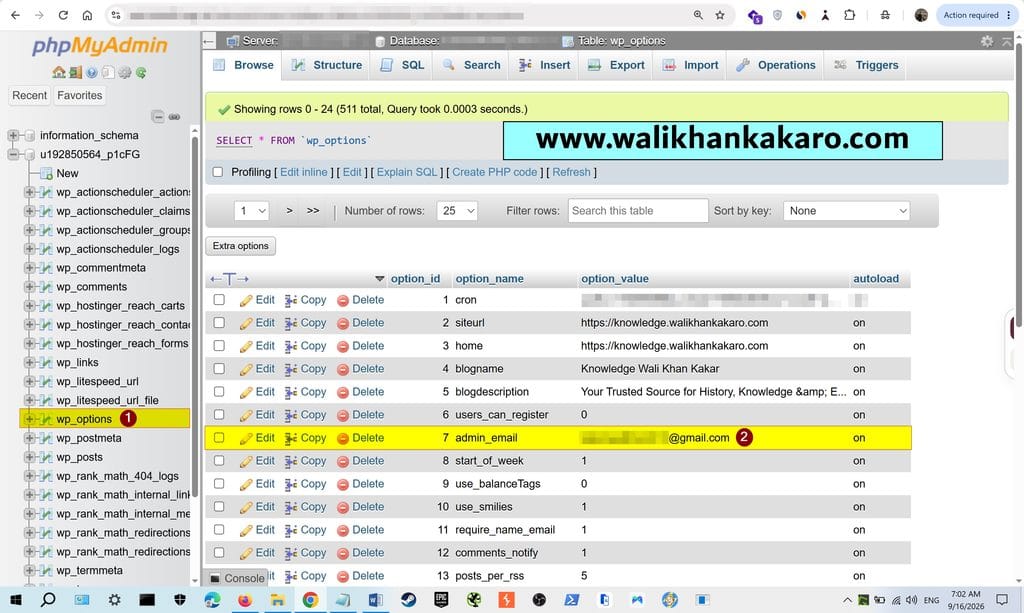Go to next page with > button
This screenshot has height=613, width=1024.
click(x=289, y=211)
